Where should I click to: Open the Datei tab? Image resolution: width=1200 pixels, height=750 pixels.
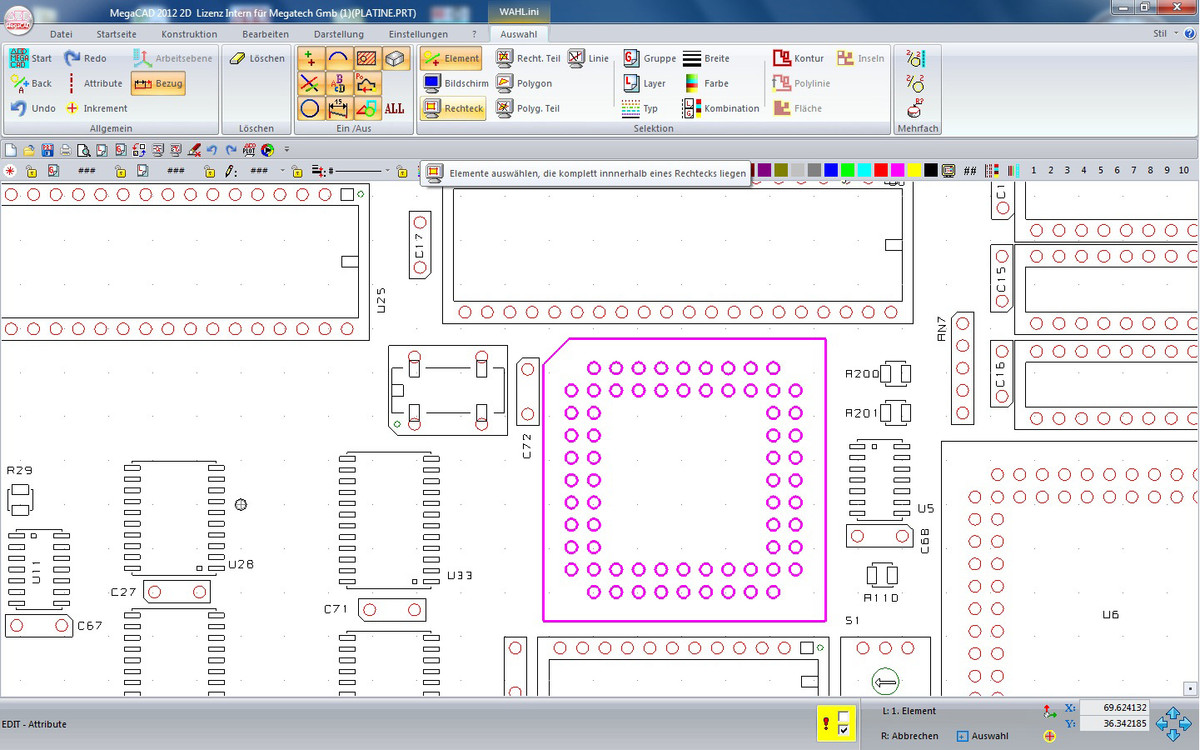(61, 34)
